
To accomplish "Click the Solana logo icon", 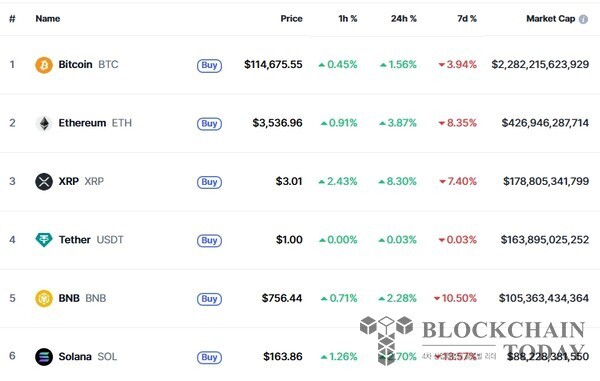I will [44, 357].
